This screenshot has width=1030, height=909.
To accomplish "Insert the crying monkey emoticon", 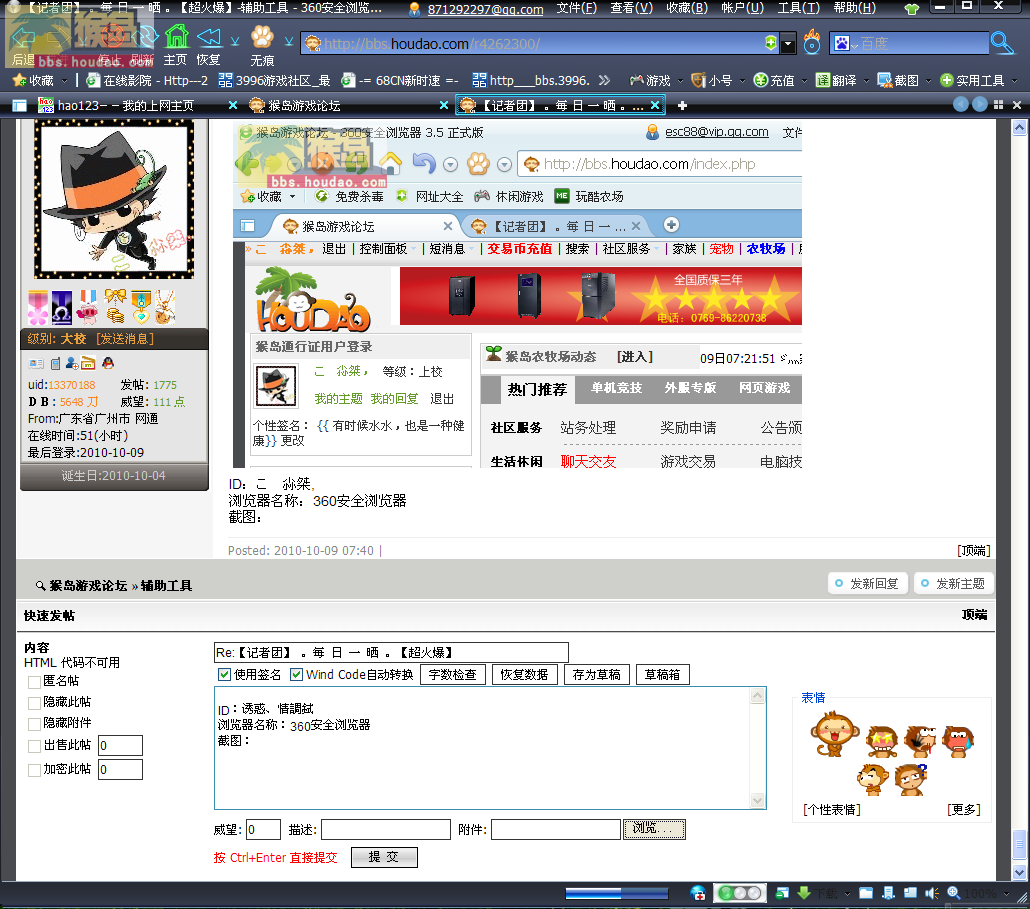I will [958, 742].
